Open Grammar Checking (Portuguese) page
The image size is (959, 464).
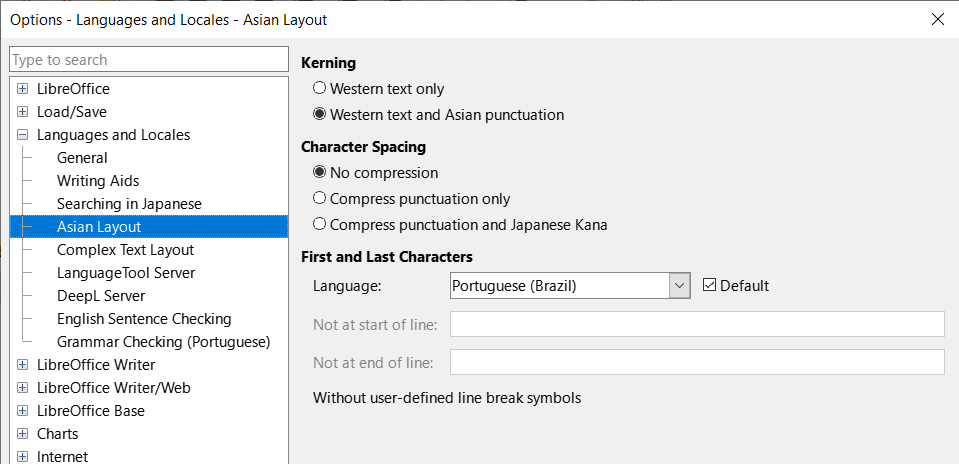pos(163,342)
